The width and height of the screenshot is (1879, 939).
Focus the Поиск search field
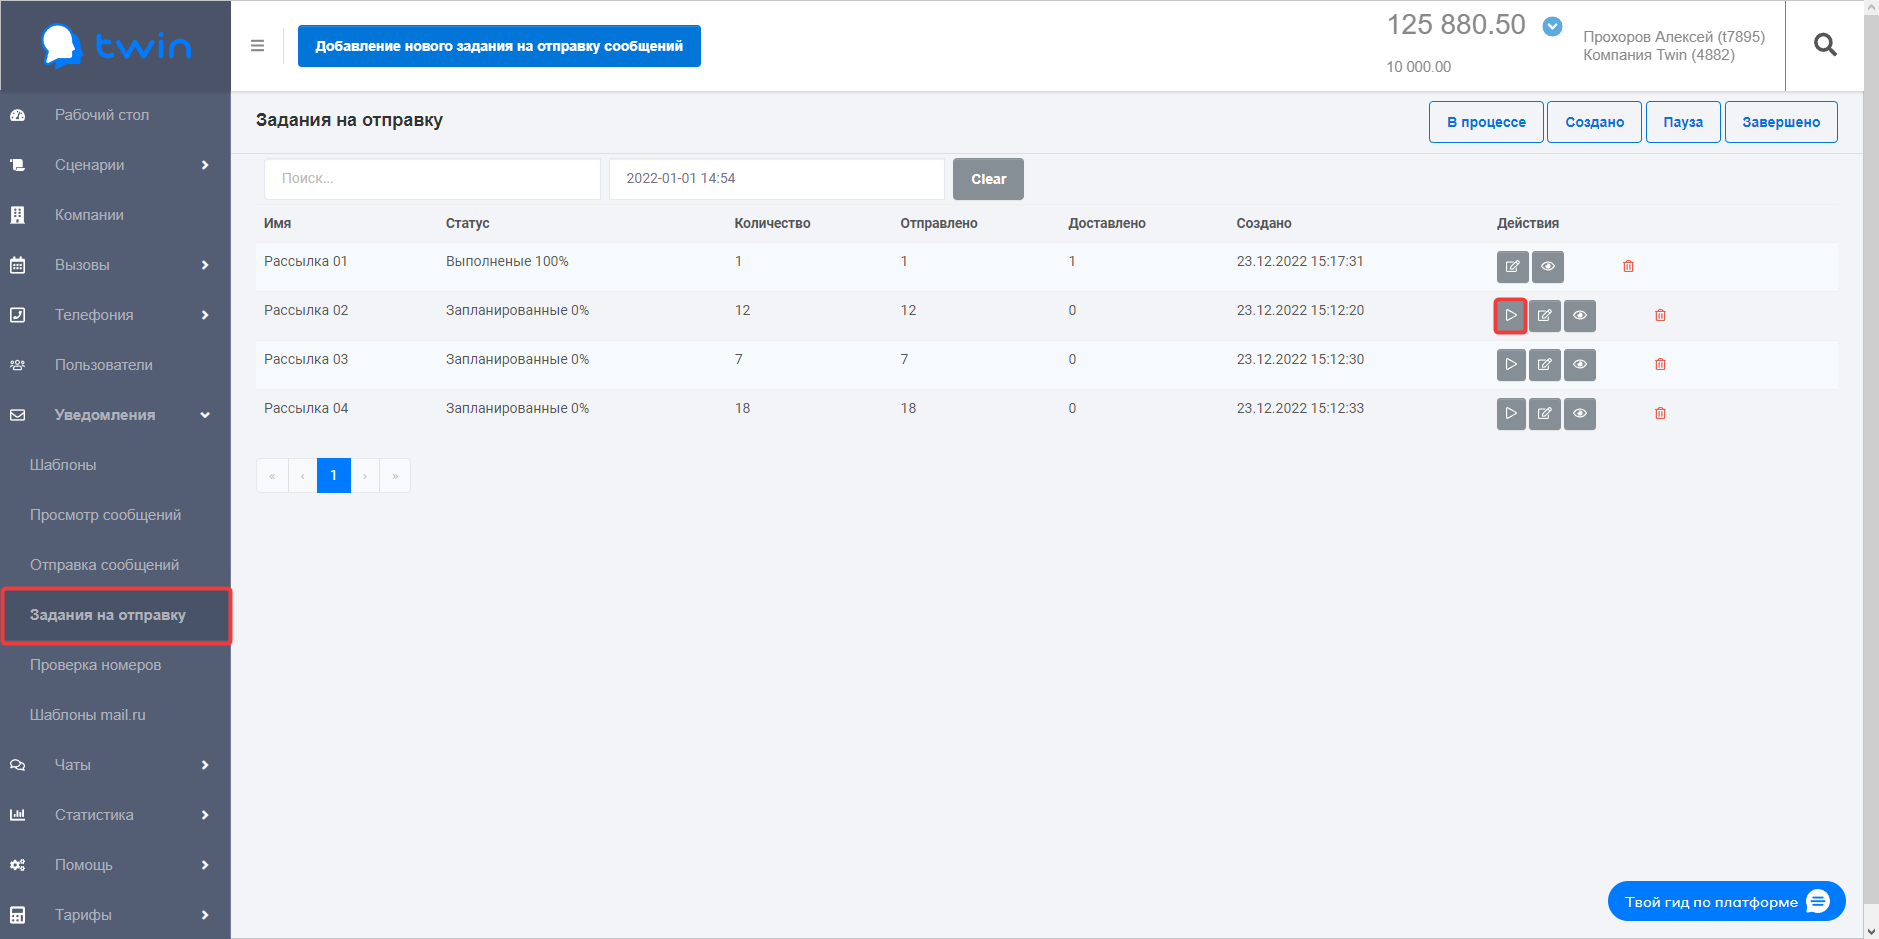point(432,179)
